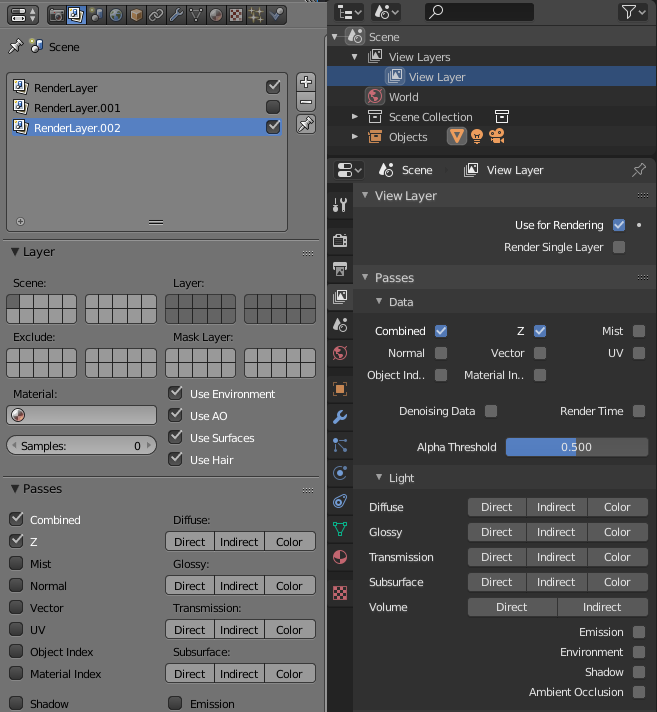Click the light bulb icon in Objects row
Viewport: 657px width, 712px height.
(x=477, y=136)
